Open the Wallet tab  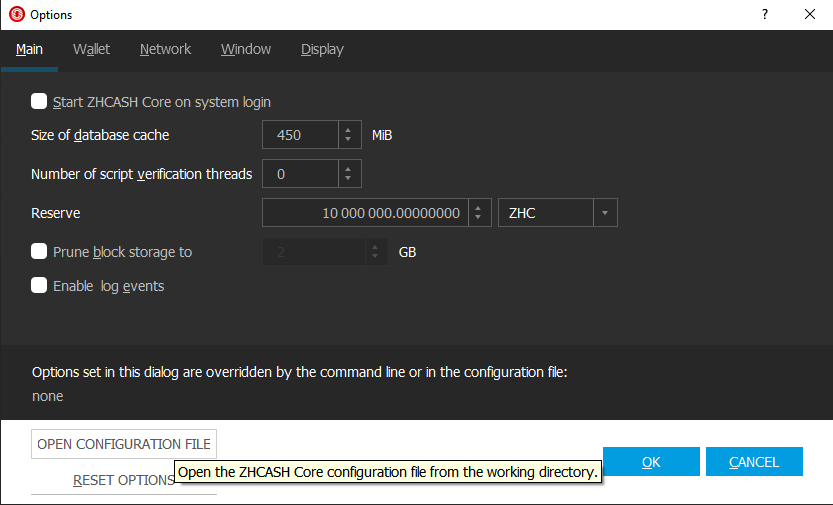pos(91,49)
